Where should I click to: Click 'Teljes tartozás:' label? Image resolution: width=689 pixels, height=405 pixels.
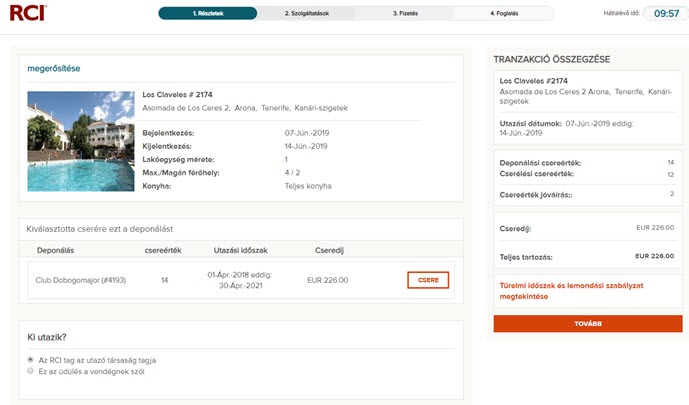(526, 257)
